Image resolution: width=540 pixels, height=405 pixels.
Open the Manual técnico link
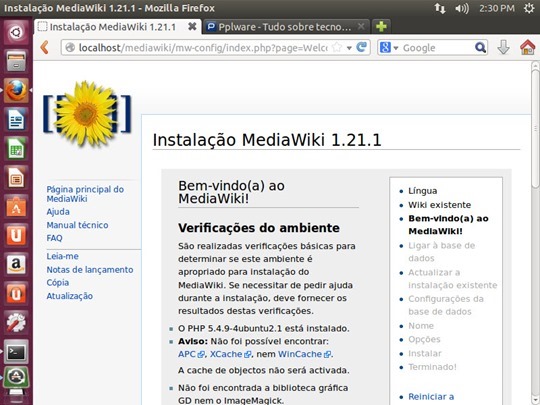pyautogui.click(x=77, y=225)
